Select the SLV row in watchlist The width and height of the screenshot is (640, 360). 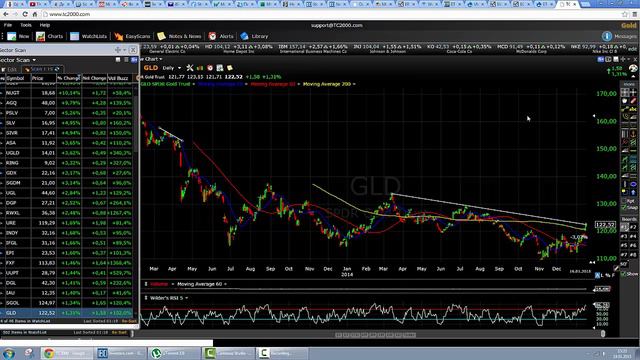pyautogui.click(x=67, y=123)
